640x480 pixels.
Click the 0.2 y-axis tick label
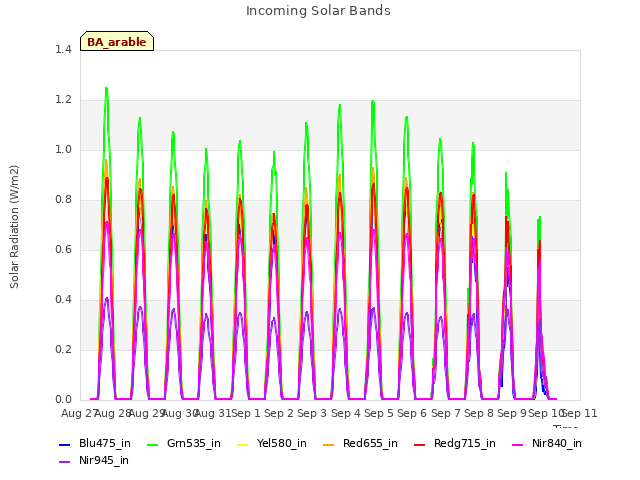click(63, 349)
